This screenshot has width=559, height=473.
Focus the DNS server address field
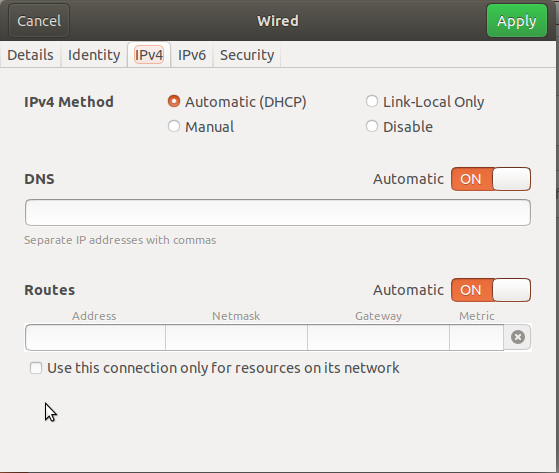pos(278,212)
